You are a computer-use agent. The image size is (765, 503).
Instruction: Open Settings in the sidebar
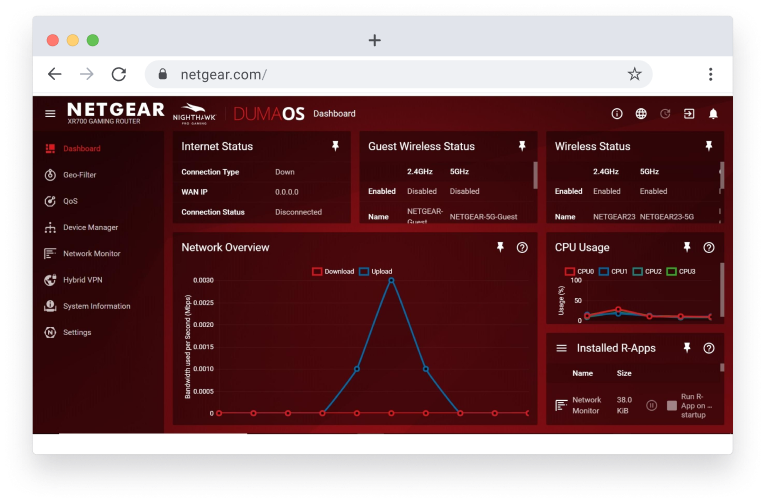pyautogui.click(x=77, y=333)
